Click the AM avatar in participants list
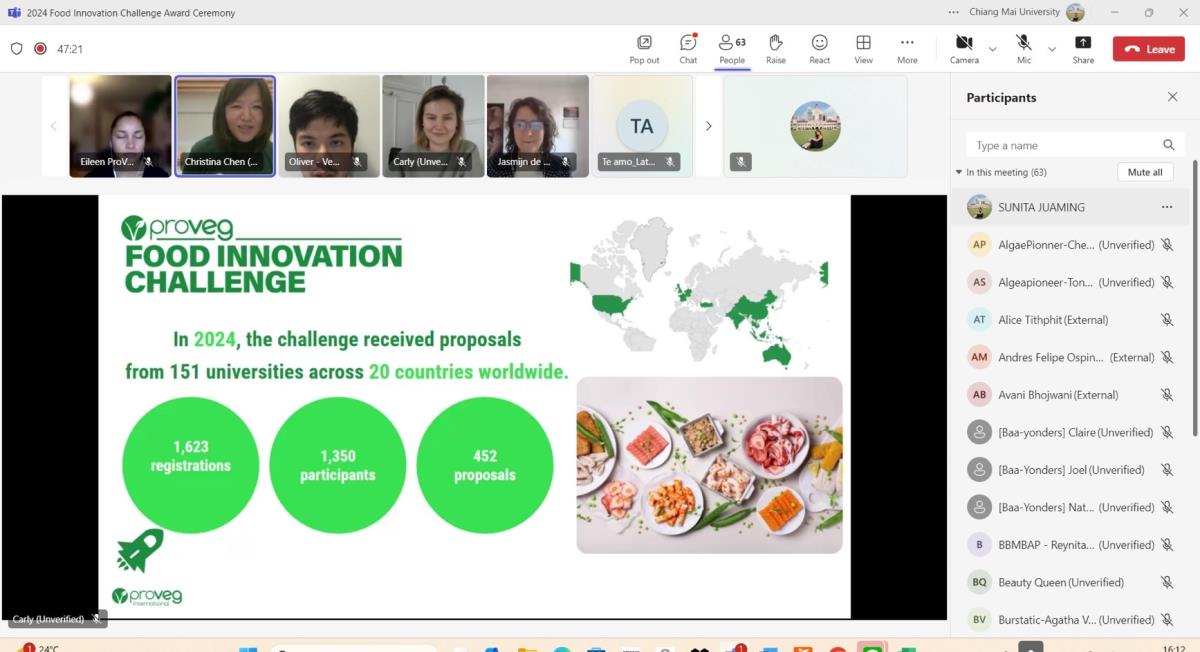This screenshot has height=652, width=1200. [979, 357]
